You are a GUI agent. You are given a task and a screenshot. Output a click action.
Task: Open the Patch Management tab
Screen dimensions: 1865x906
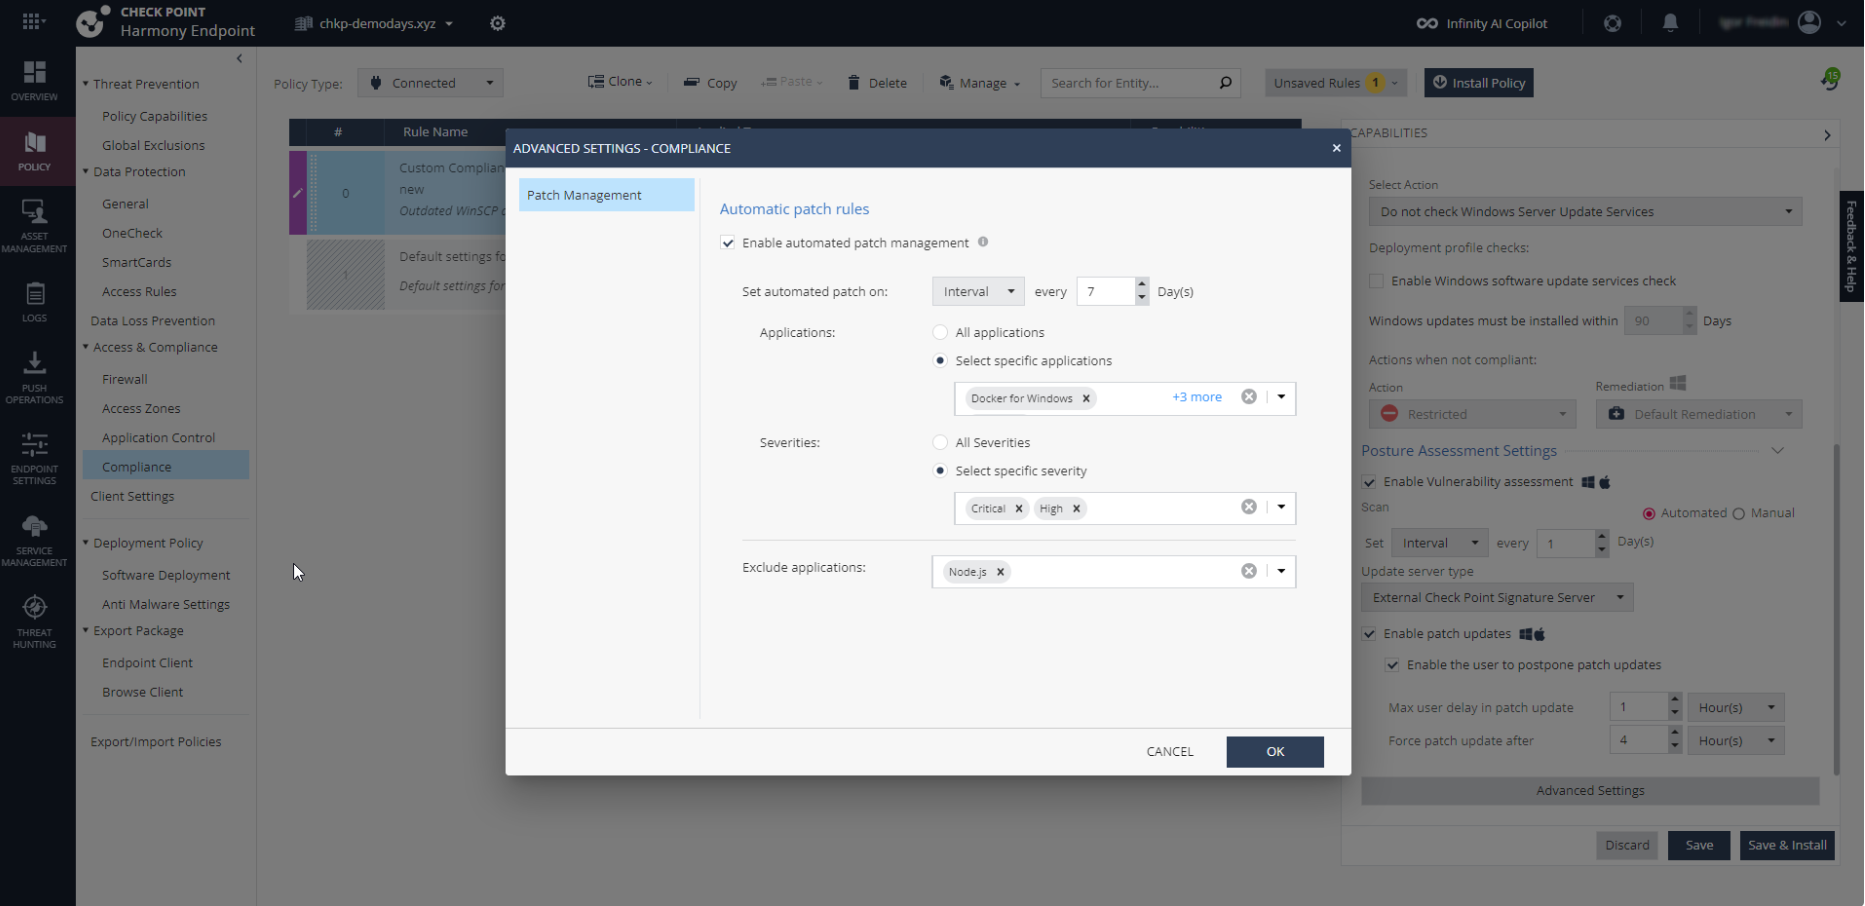pyautogui.click(x=606, y=195)
